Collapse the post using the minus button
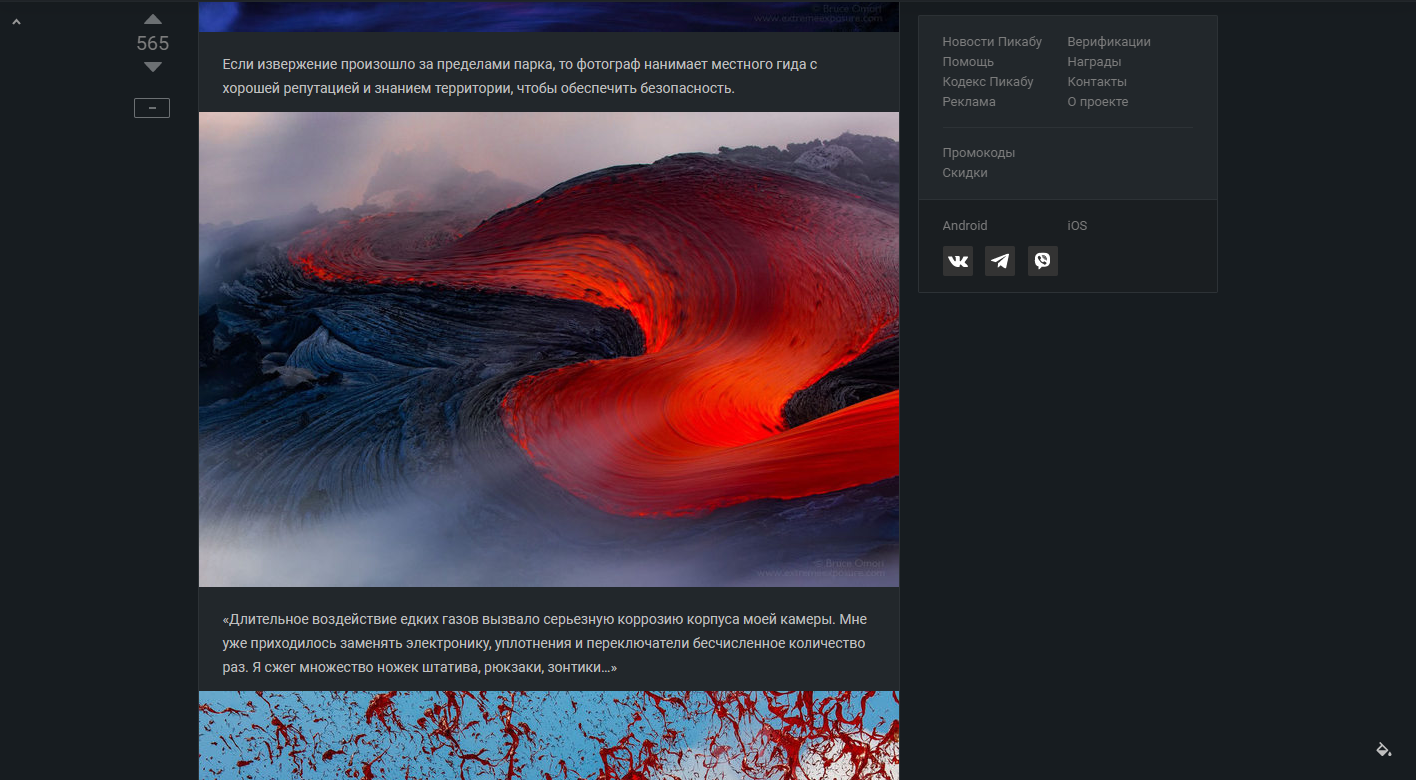The image size is (1416, 780). 152,108
